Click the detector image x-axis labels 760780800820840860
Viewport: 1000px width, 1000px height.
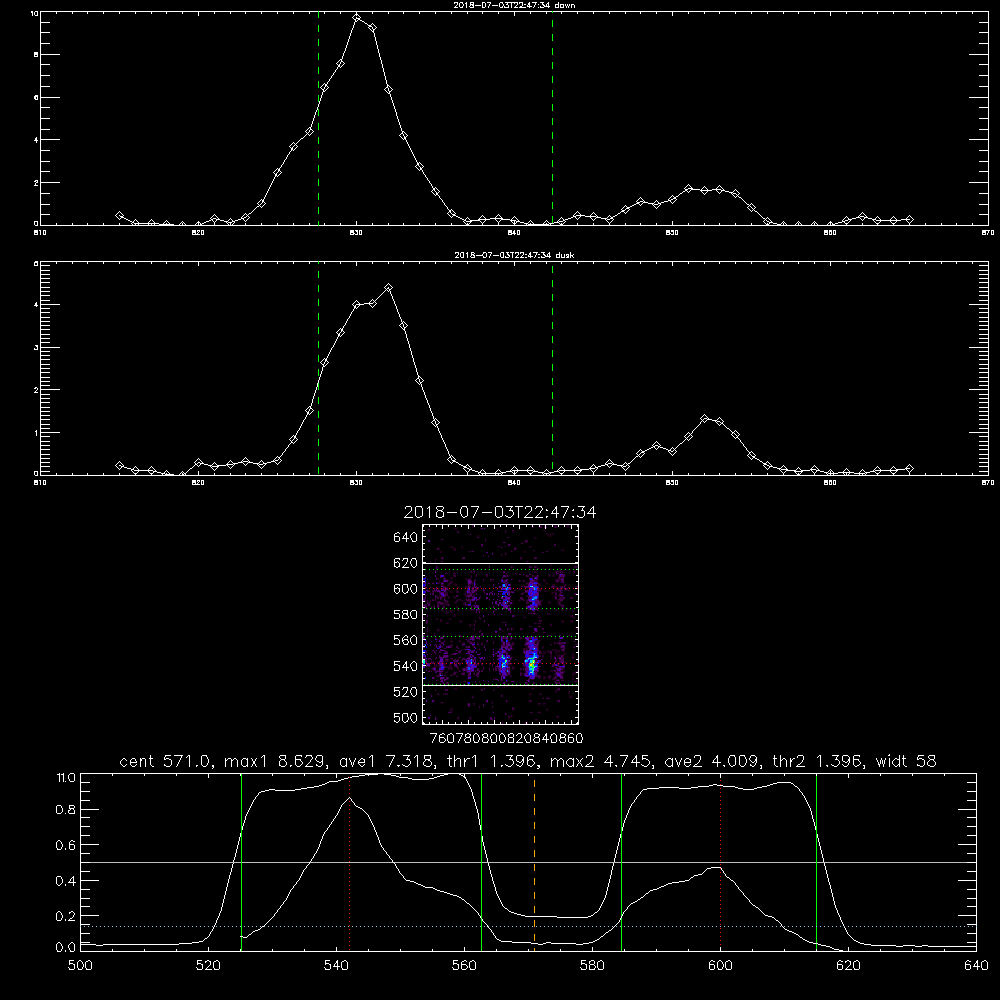pyautogui.click(x=507, y=738)
